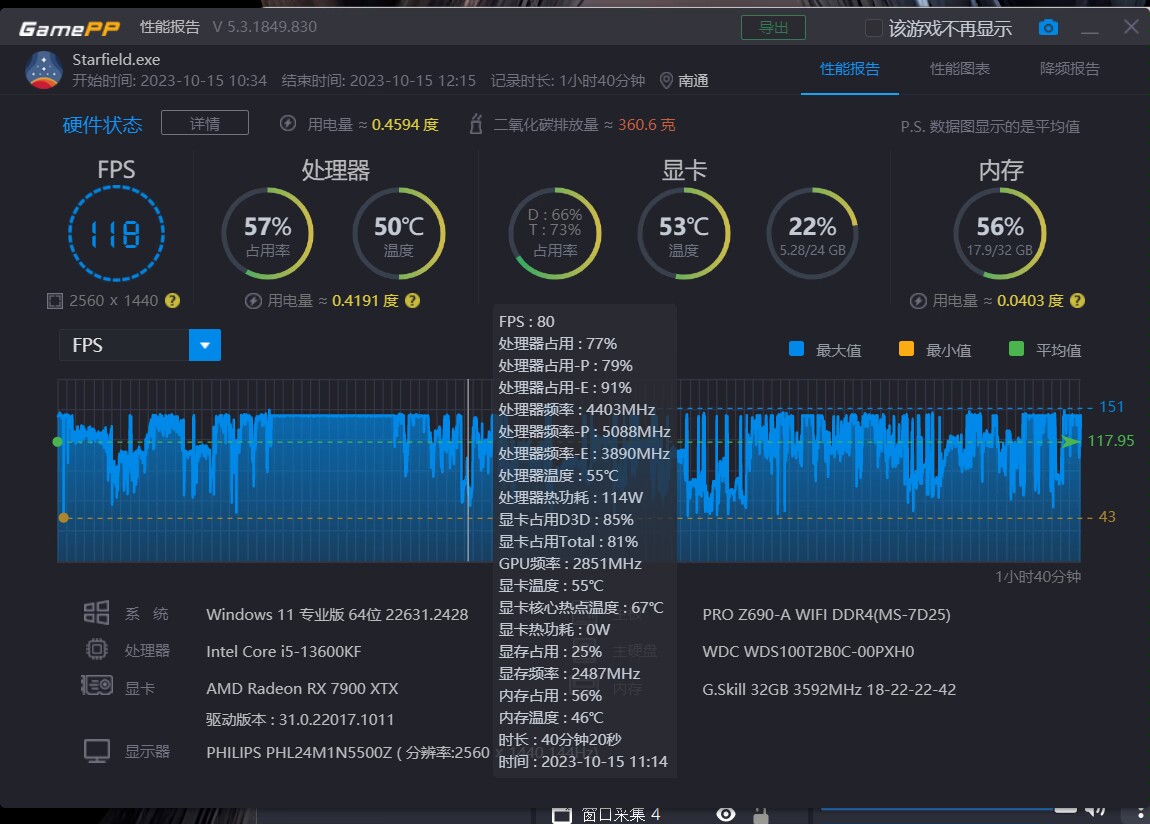Tick the 该游戏不再显示 checkbox

[874, 28]
